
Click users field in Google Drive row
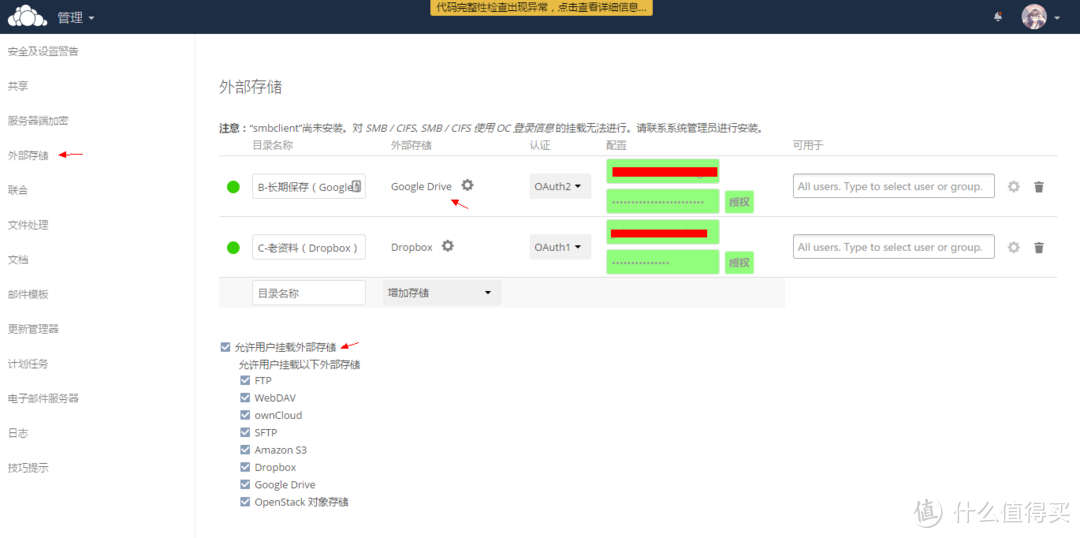click(893, 186)
